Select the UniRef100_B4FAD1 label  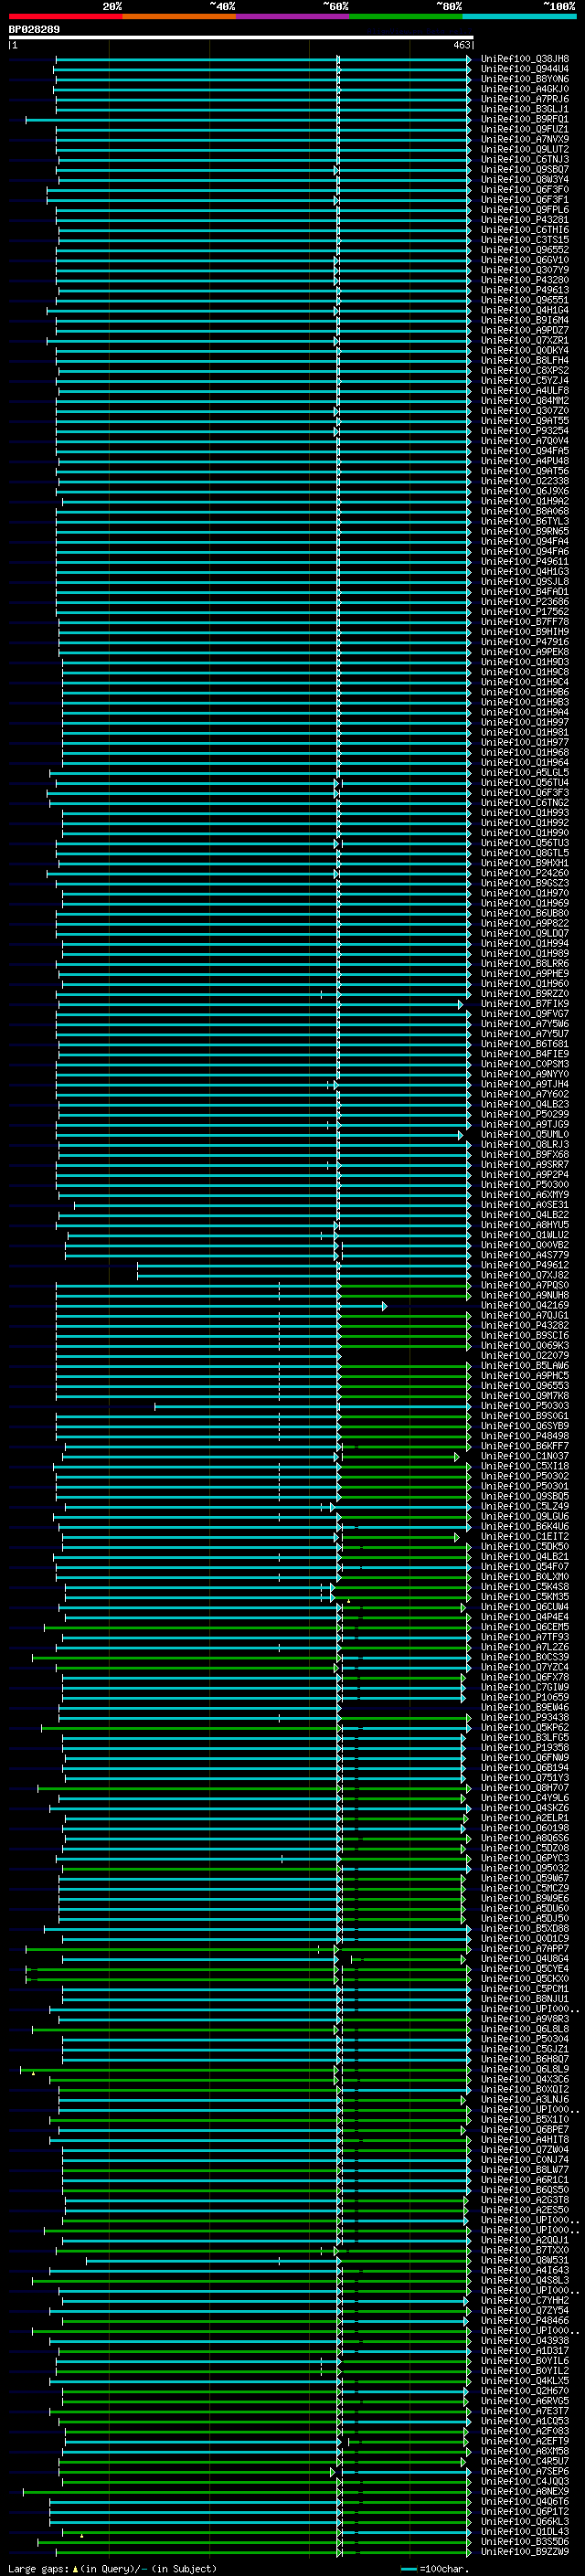[524, 592]
